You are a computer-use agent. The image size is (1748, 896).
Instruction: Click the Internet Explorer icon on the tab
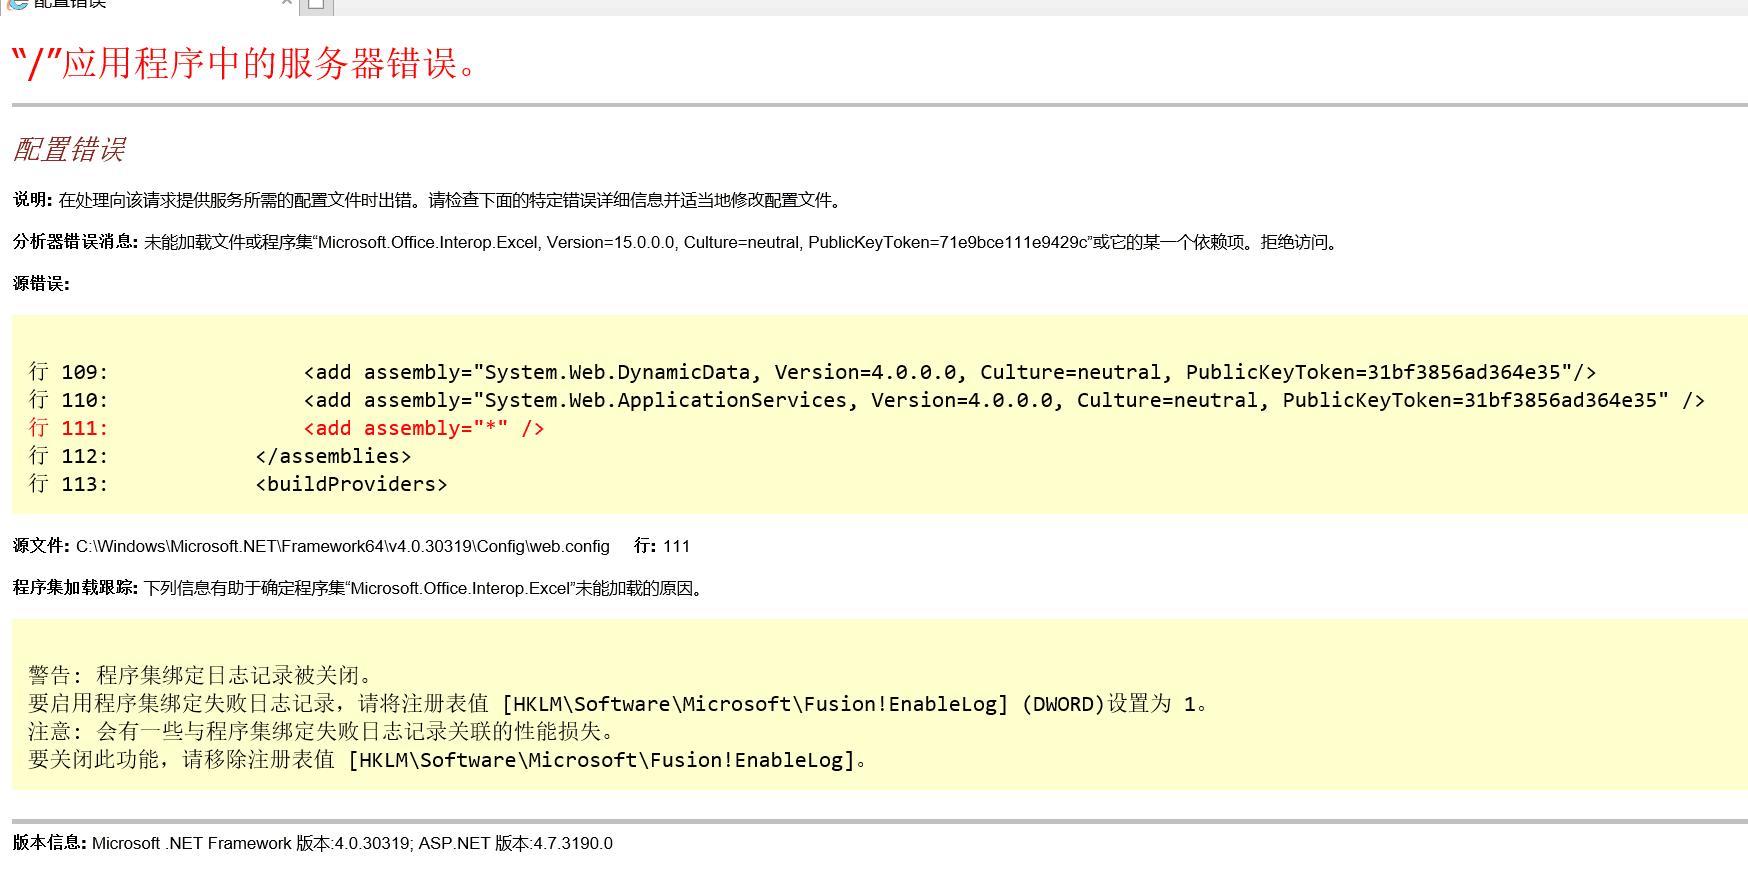point(18,3)
